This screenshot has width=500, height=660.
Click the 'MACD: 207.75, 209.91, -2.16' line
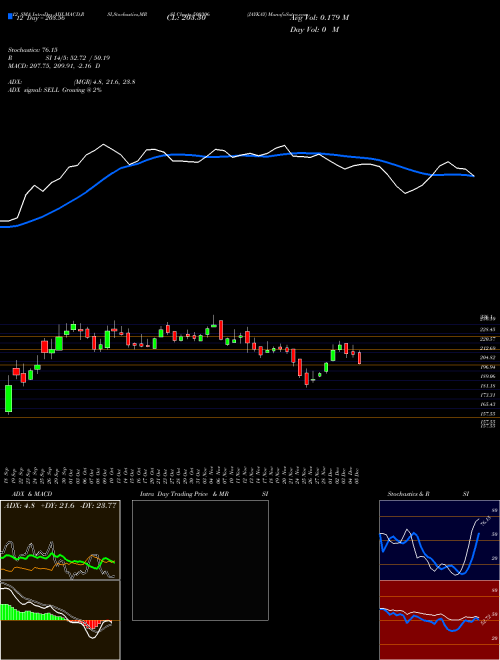coord(54,66)
